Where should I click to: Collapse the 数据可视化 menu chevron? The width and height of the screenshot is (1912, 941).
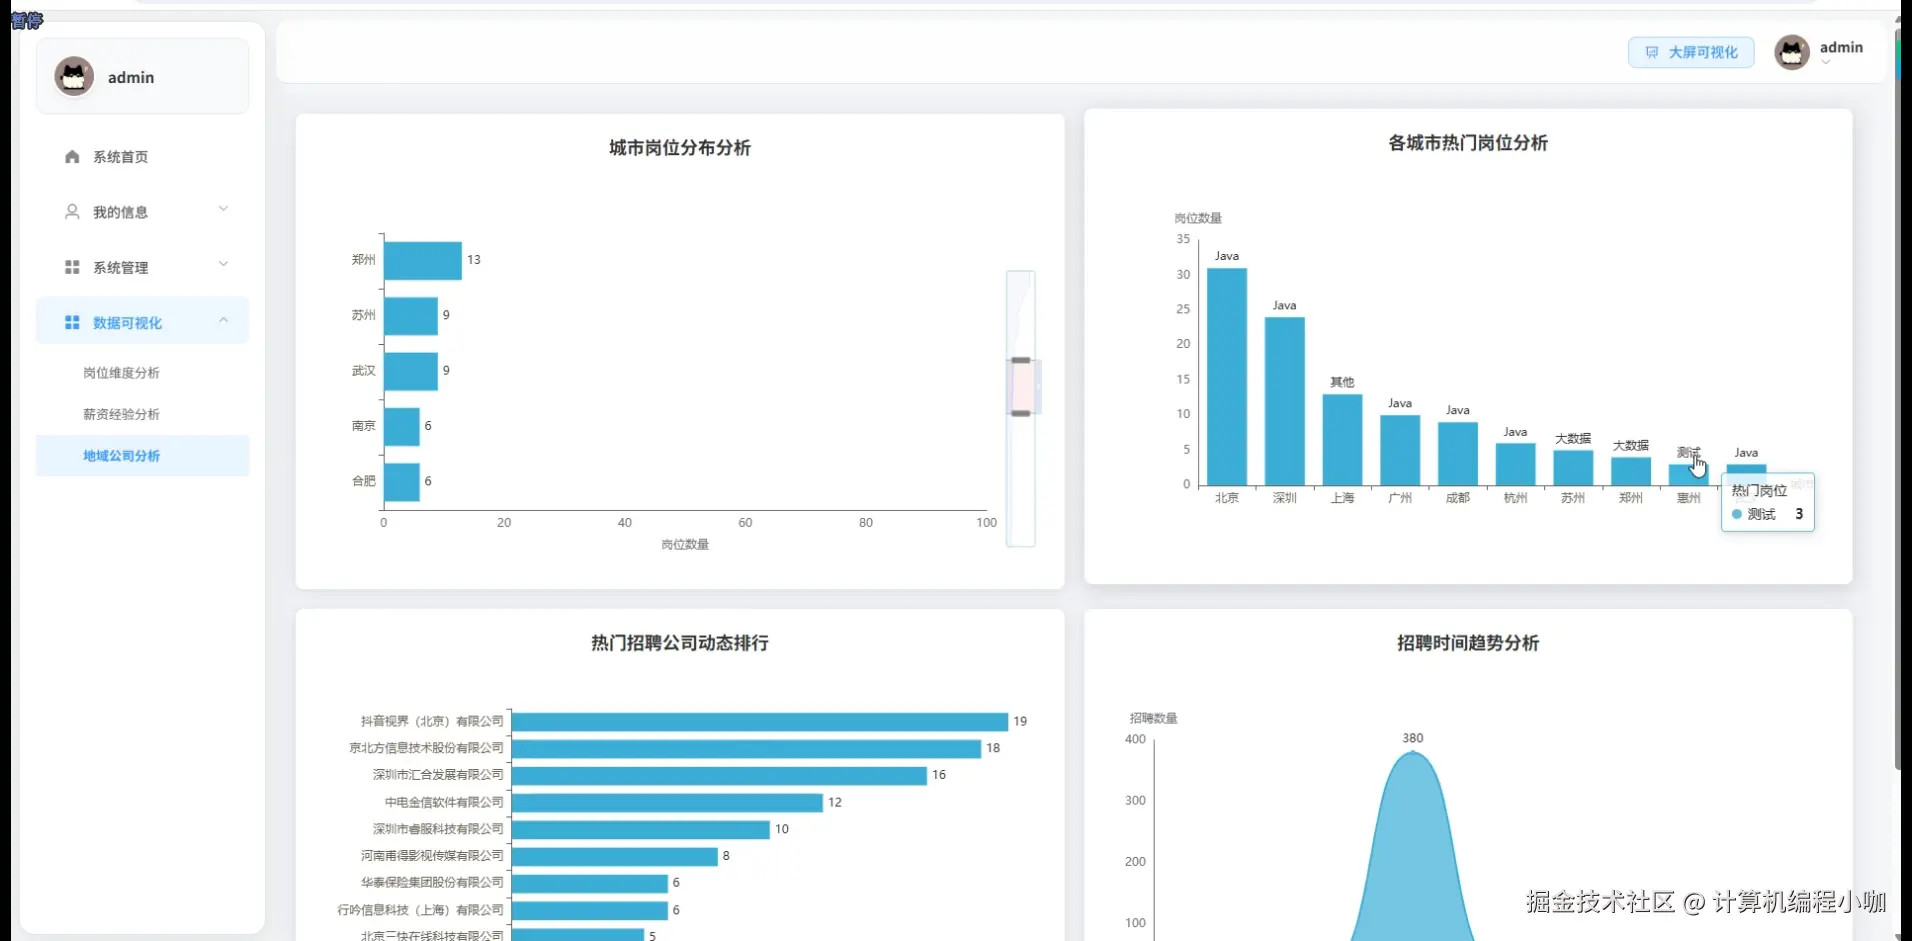click(x=223, y=320)
